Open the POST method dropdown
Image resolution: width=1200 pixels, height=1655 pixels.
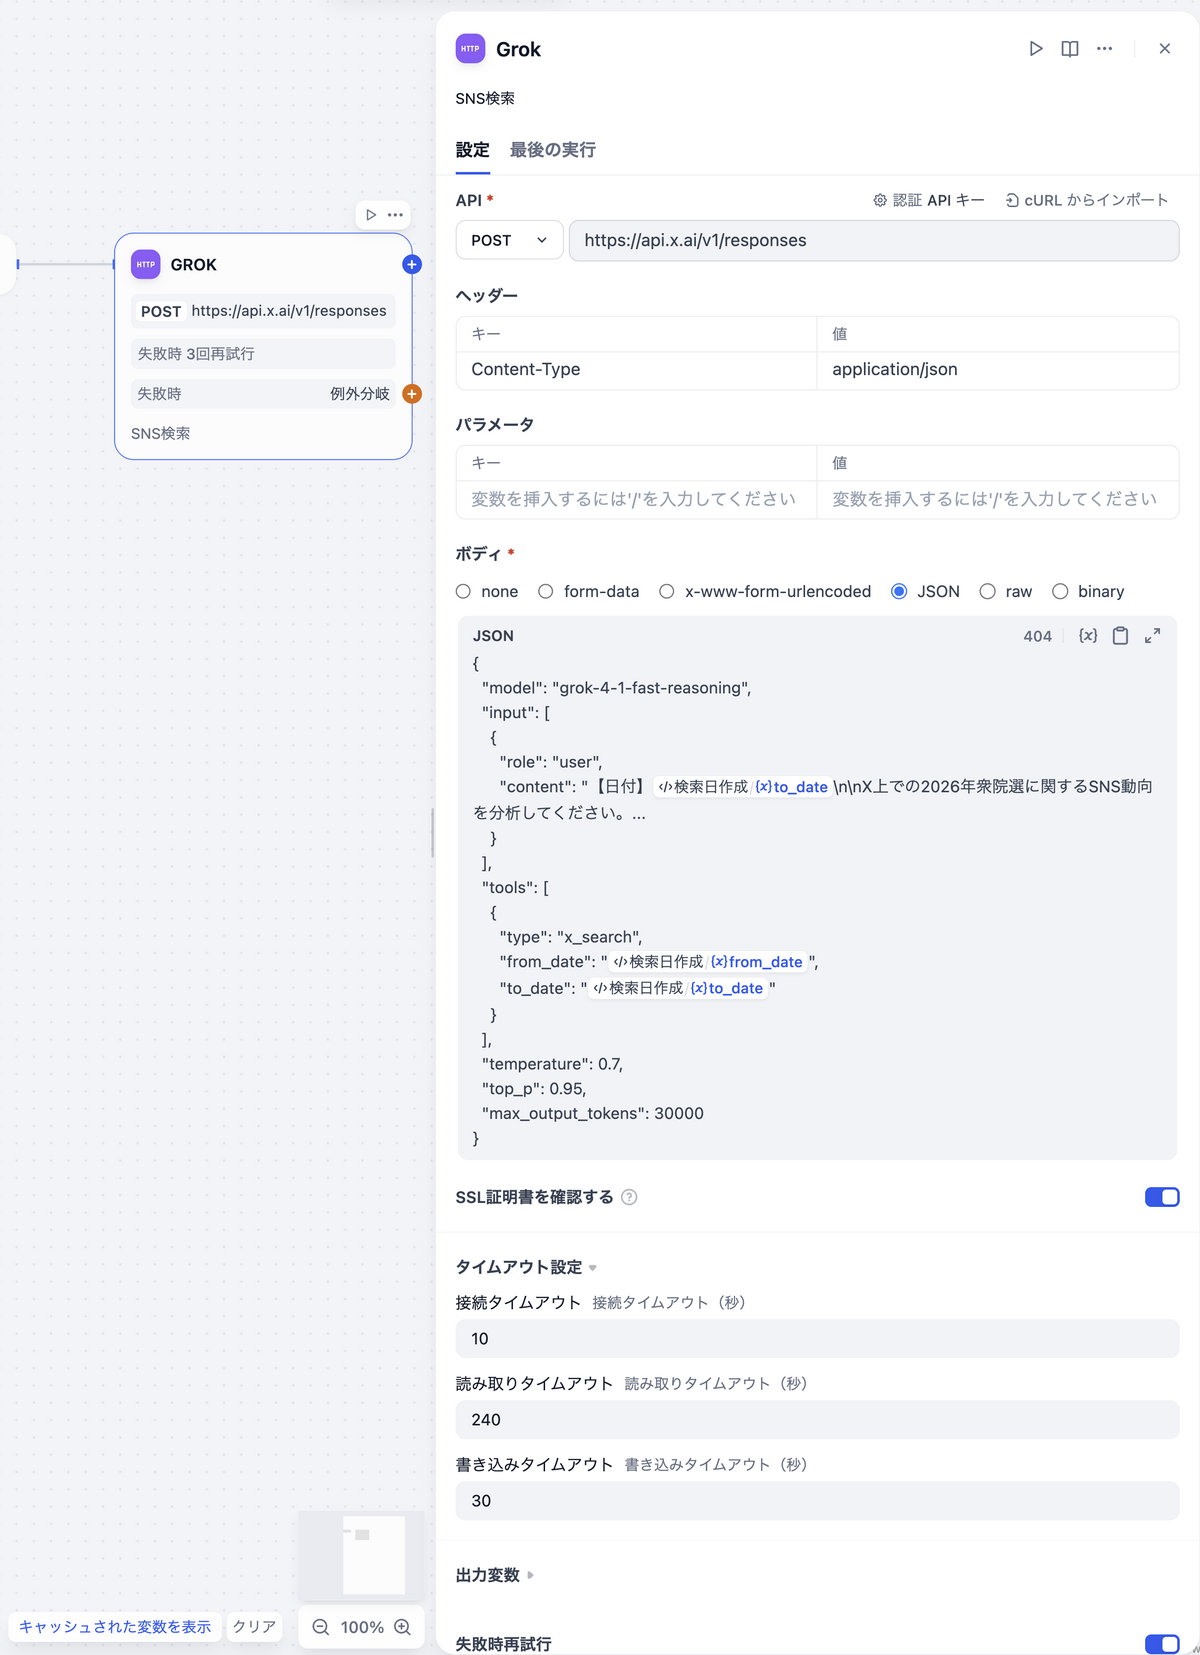point(509,240)
